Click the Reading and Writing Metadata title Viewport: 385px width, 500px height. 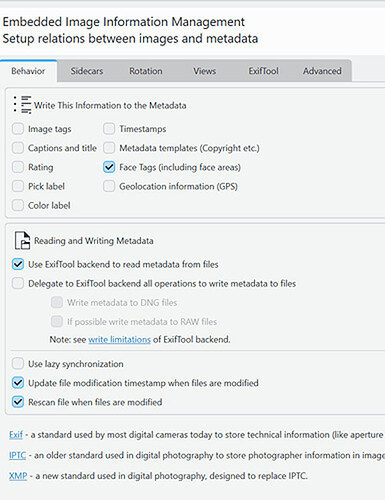94,241
